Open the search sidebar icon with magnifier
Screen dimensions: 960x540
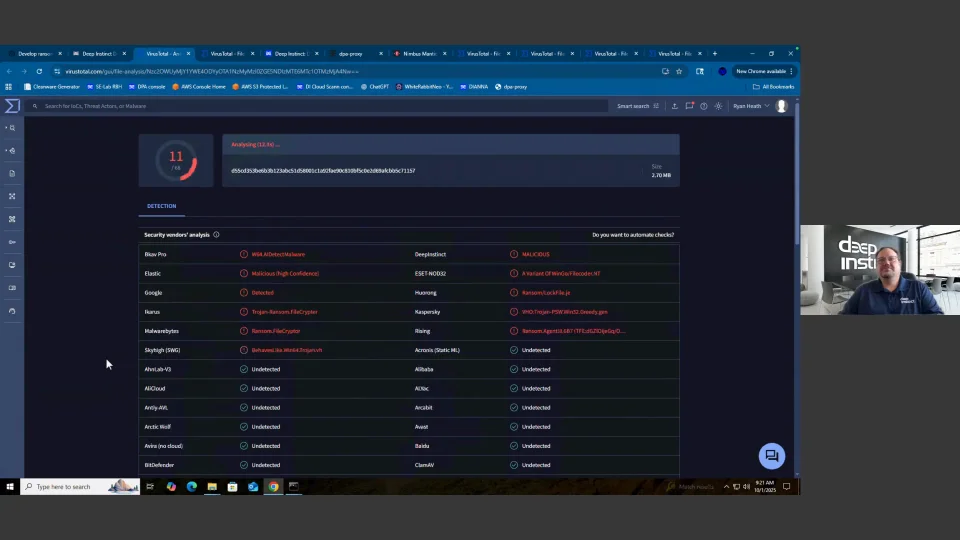(x=12, y=128)
